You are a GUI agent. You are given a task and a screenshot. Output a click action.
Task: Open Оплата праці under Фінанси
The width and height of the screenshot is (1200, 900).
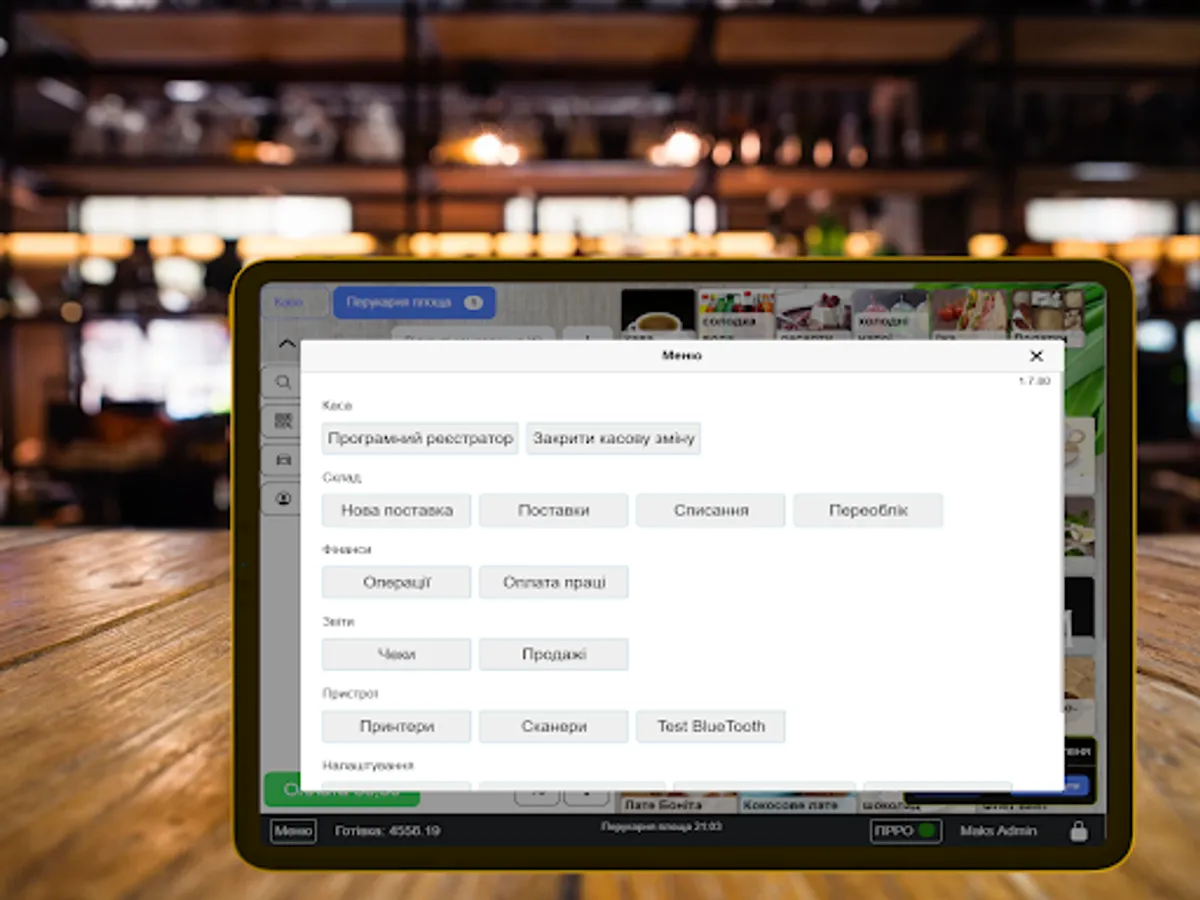pyautogui.click(x=554, y=582)
